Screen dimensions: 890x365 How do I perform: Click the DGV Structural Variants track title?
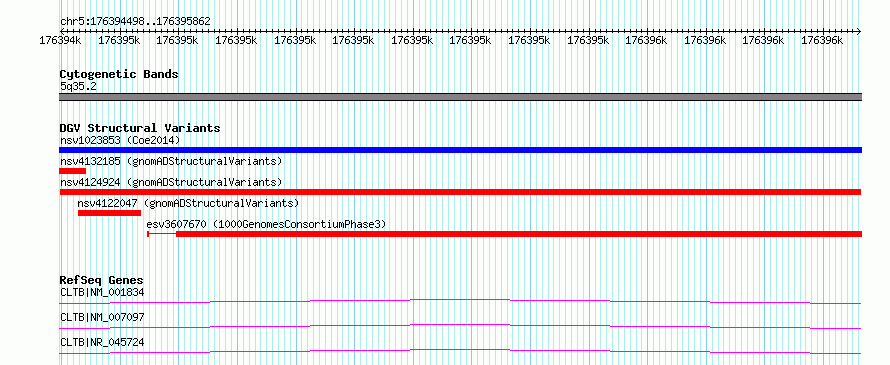coord(140,128)
